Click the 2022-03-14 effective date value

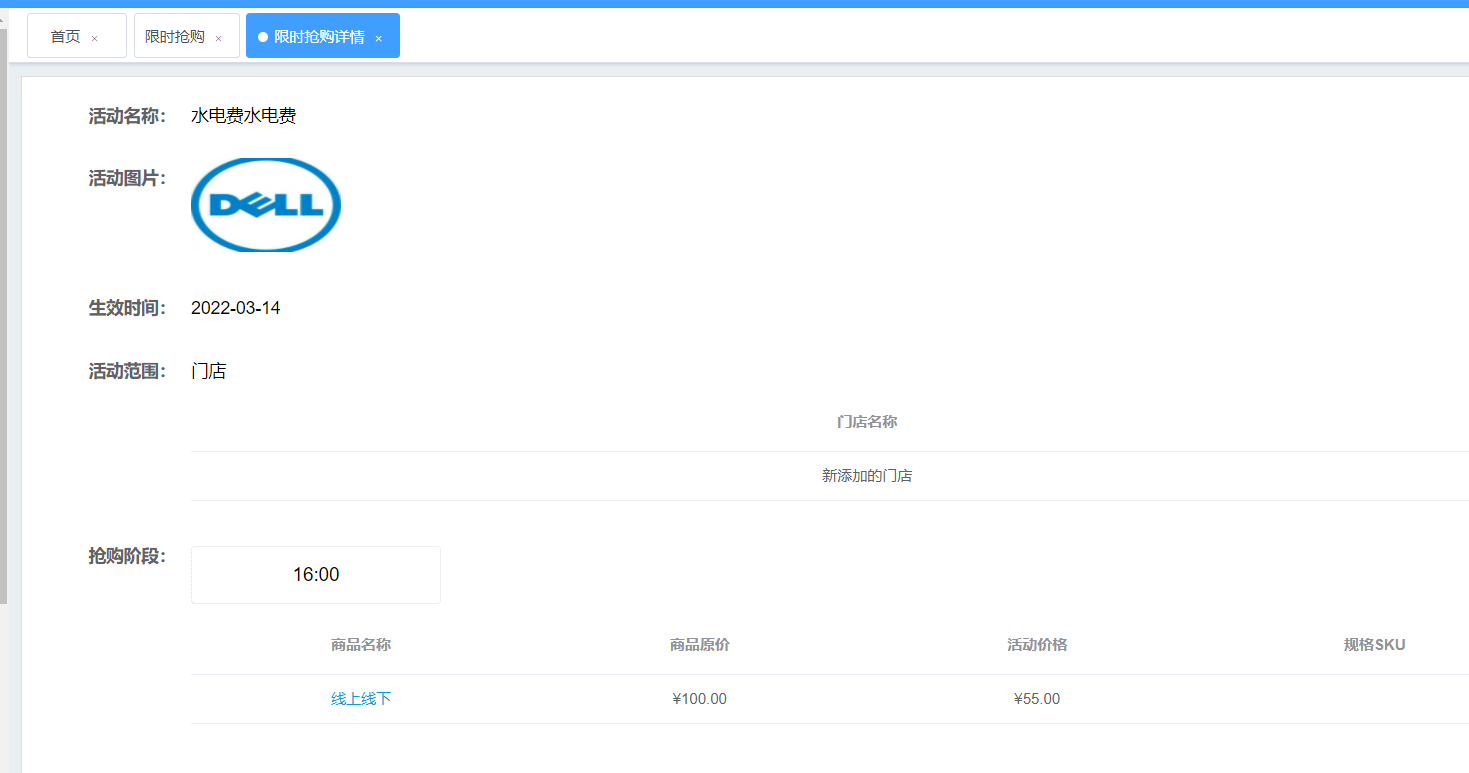click(x=236, y=308)
